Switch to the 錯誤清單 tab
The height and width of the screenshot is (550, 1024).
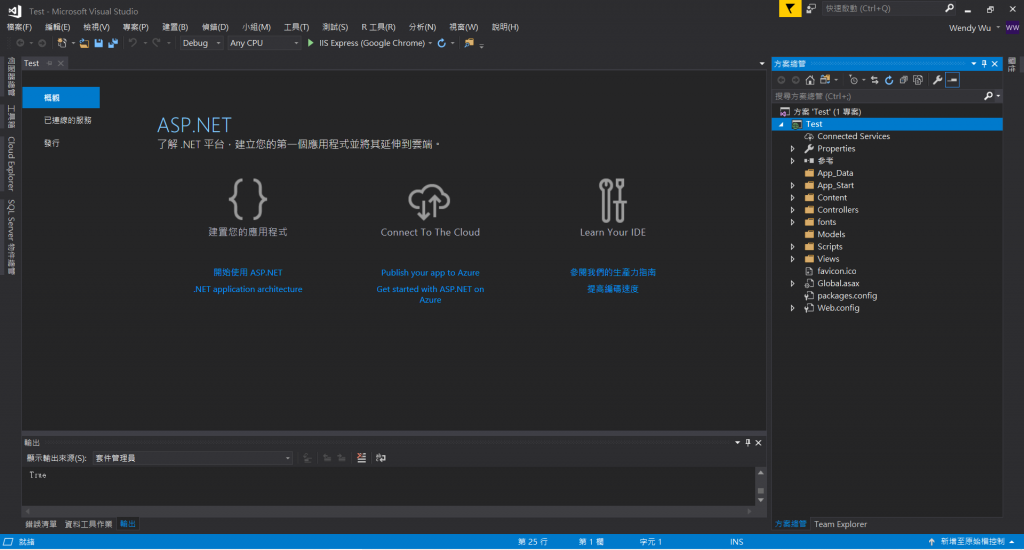(x=41, y=524)
